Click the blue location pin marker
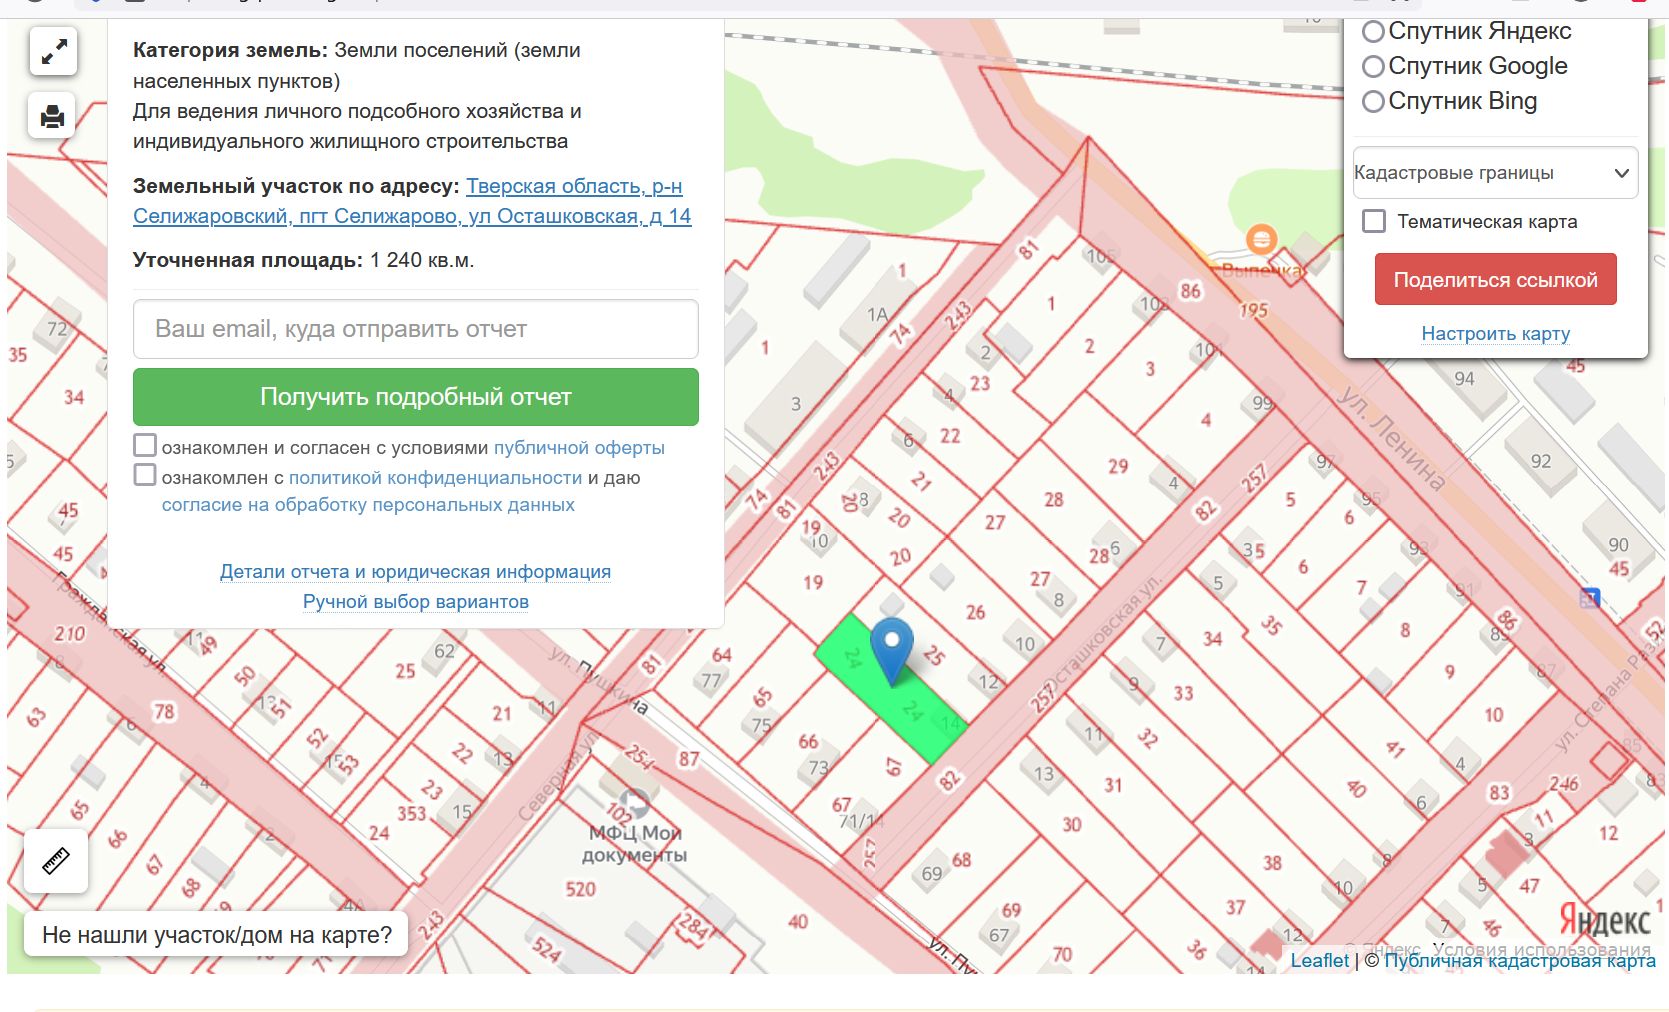The width and height of the screenshot is (1669, 1012). pos(892,650)
